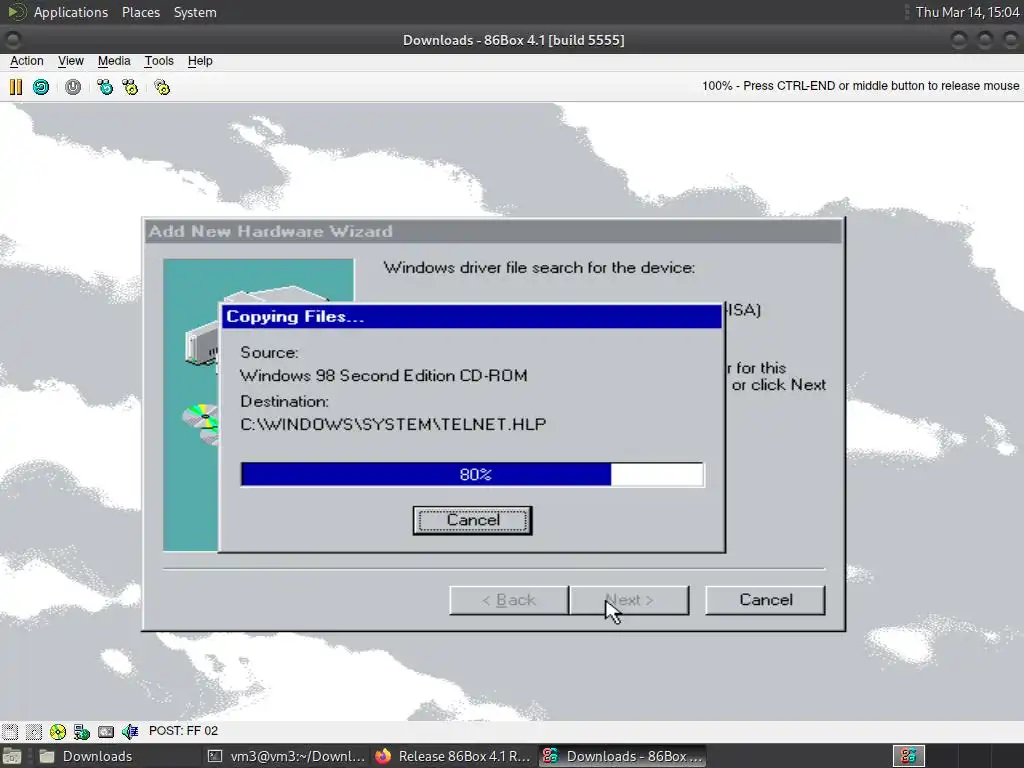Send Ctrl+Alt+Esc using the yellow keys icon

pyautogui.click(x=130, y=87)
